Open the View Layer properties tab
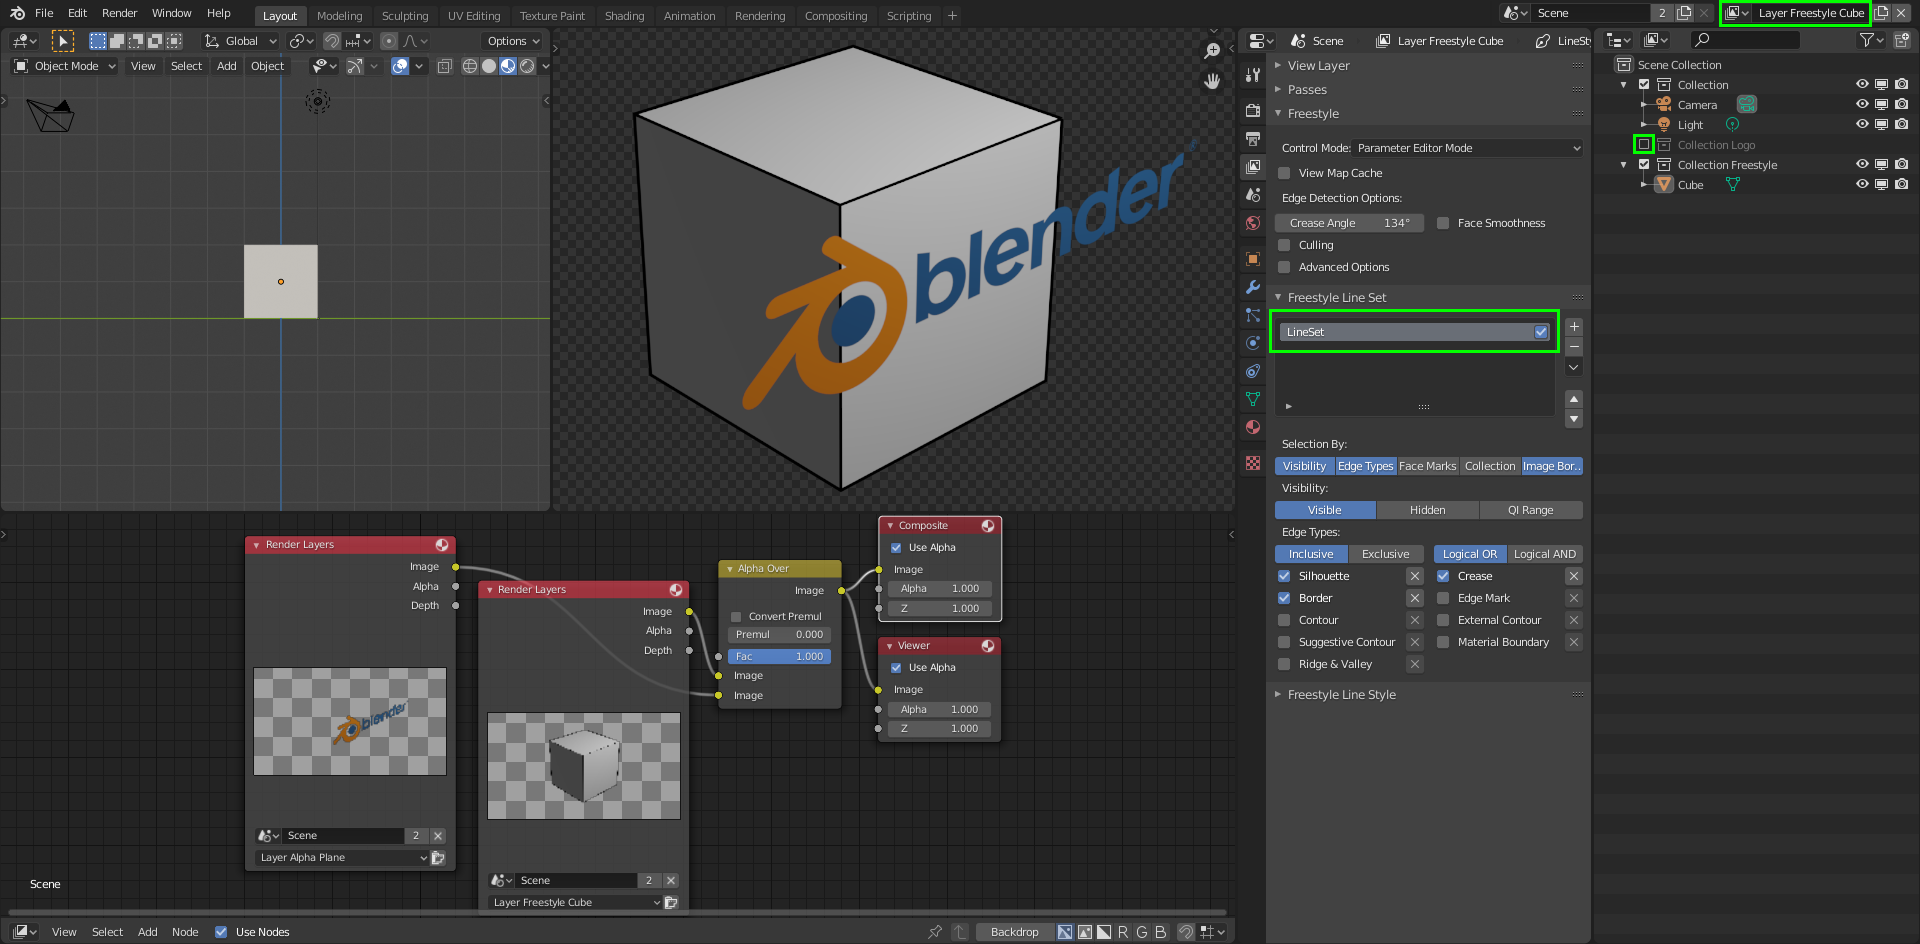 click(1253, 166)
